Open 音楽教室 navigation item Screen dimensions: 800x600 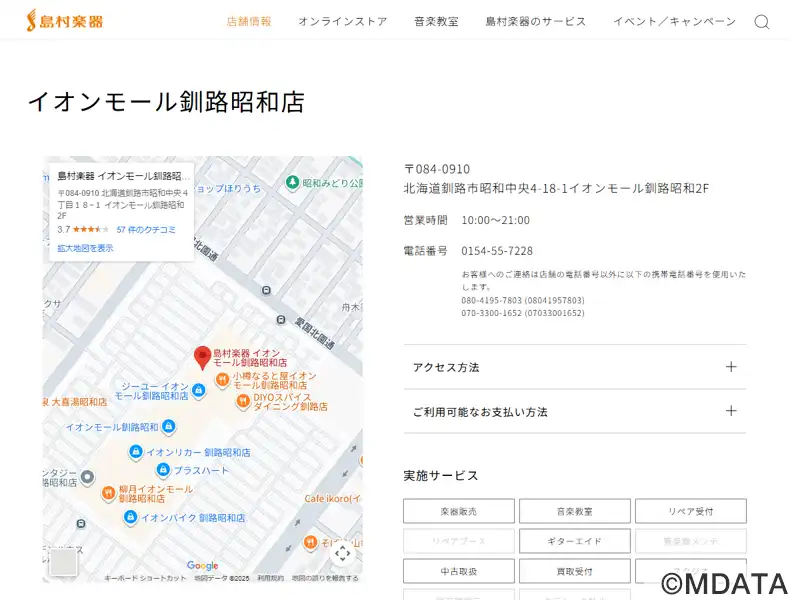[436, 21]
